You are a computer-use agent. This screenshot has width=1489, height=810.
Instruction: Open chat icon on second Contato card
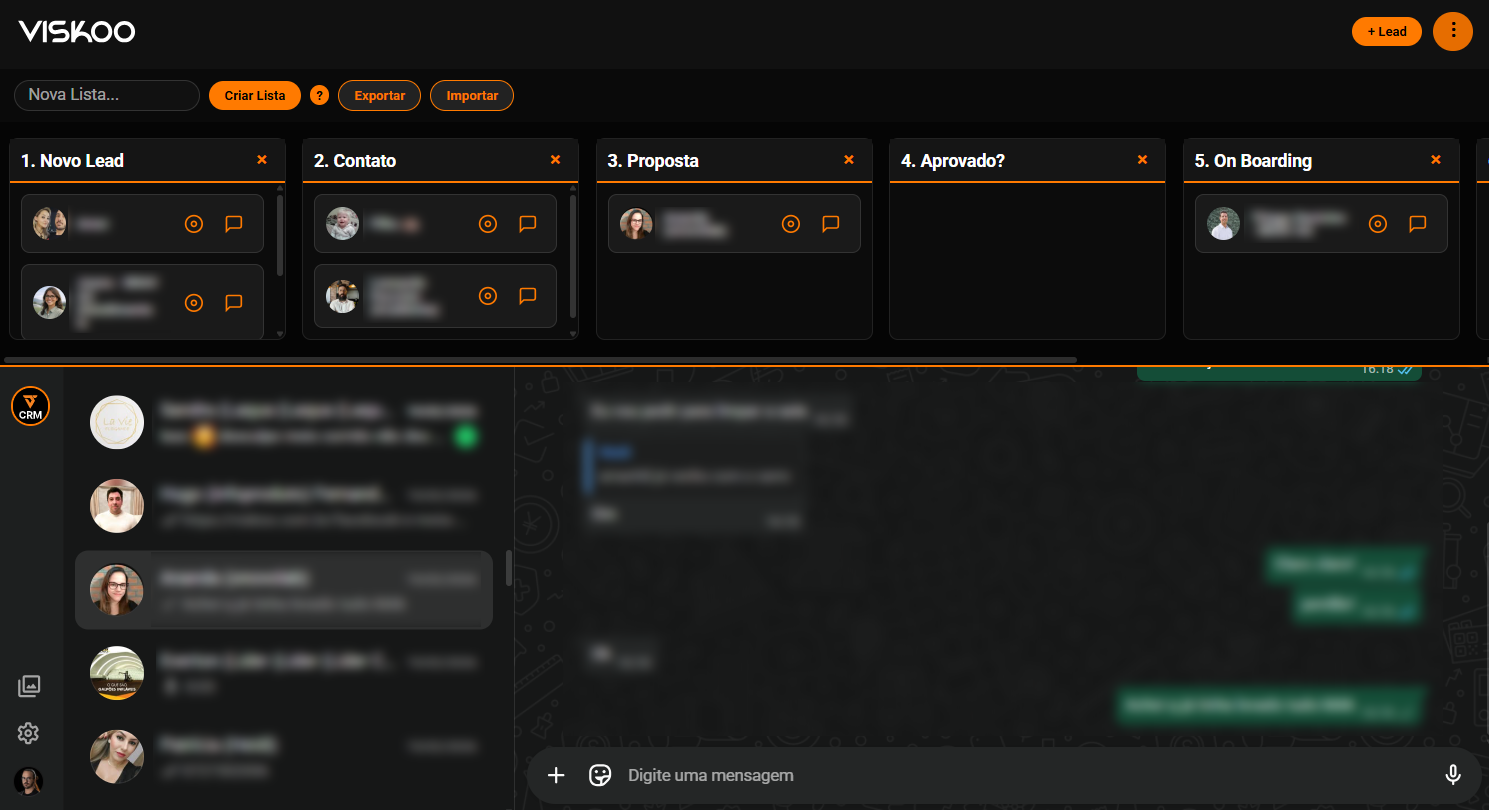(528, 296)
